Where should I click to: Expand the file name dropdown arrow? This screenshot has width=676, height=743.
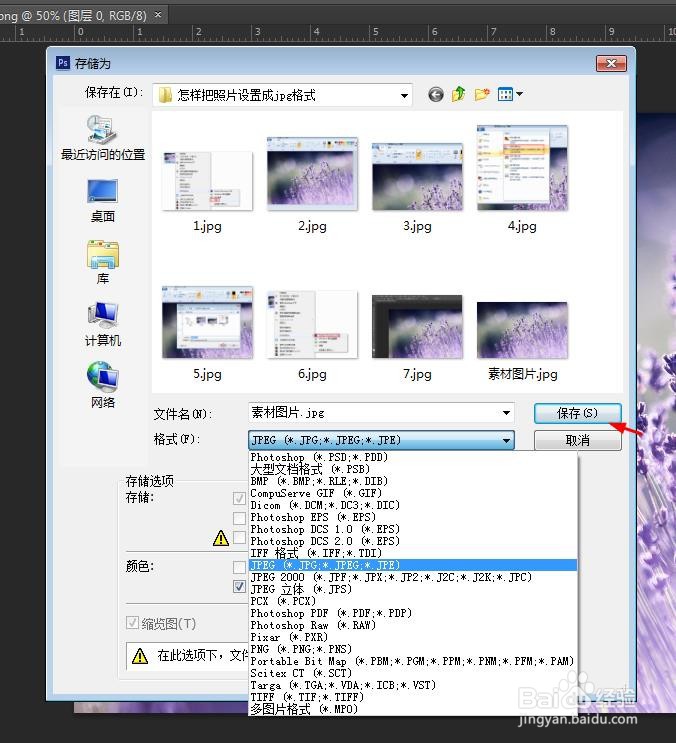coord(506,413)
